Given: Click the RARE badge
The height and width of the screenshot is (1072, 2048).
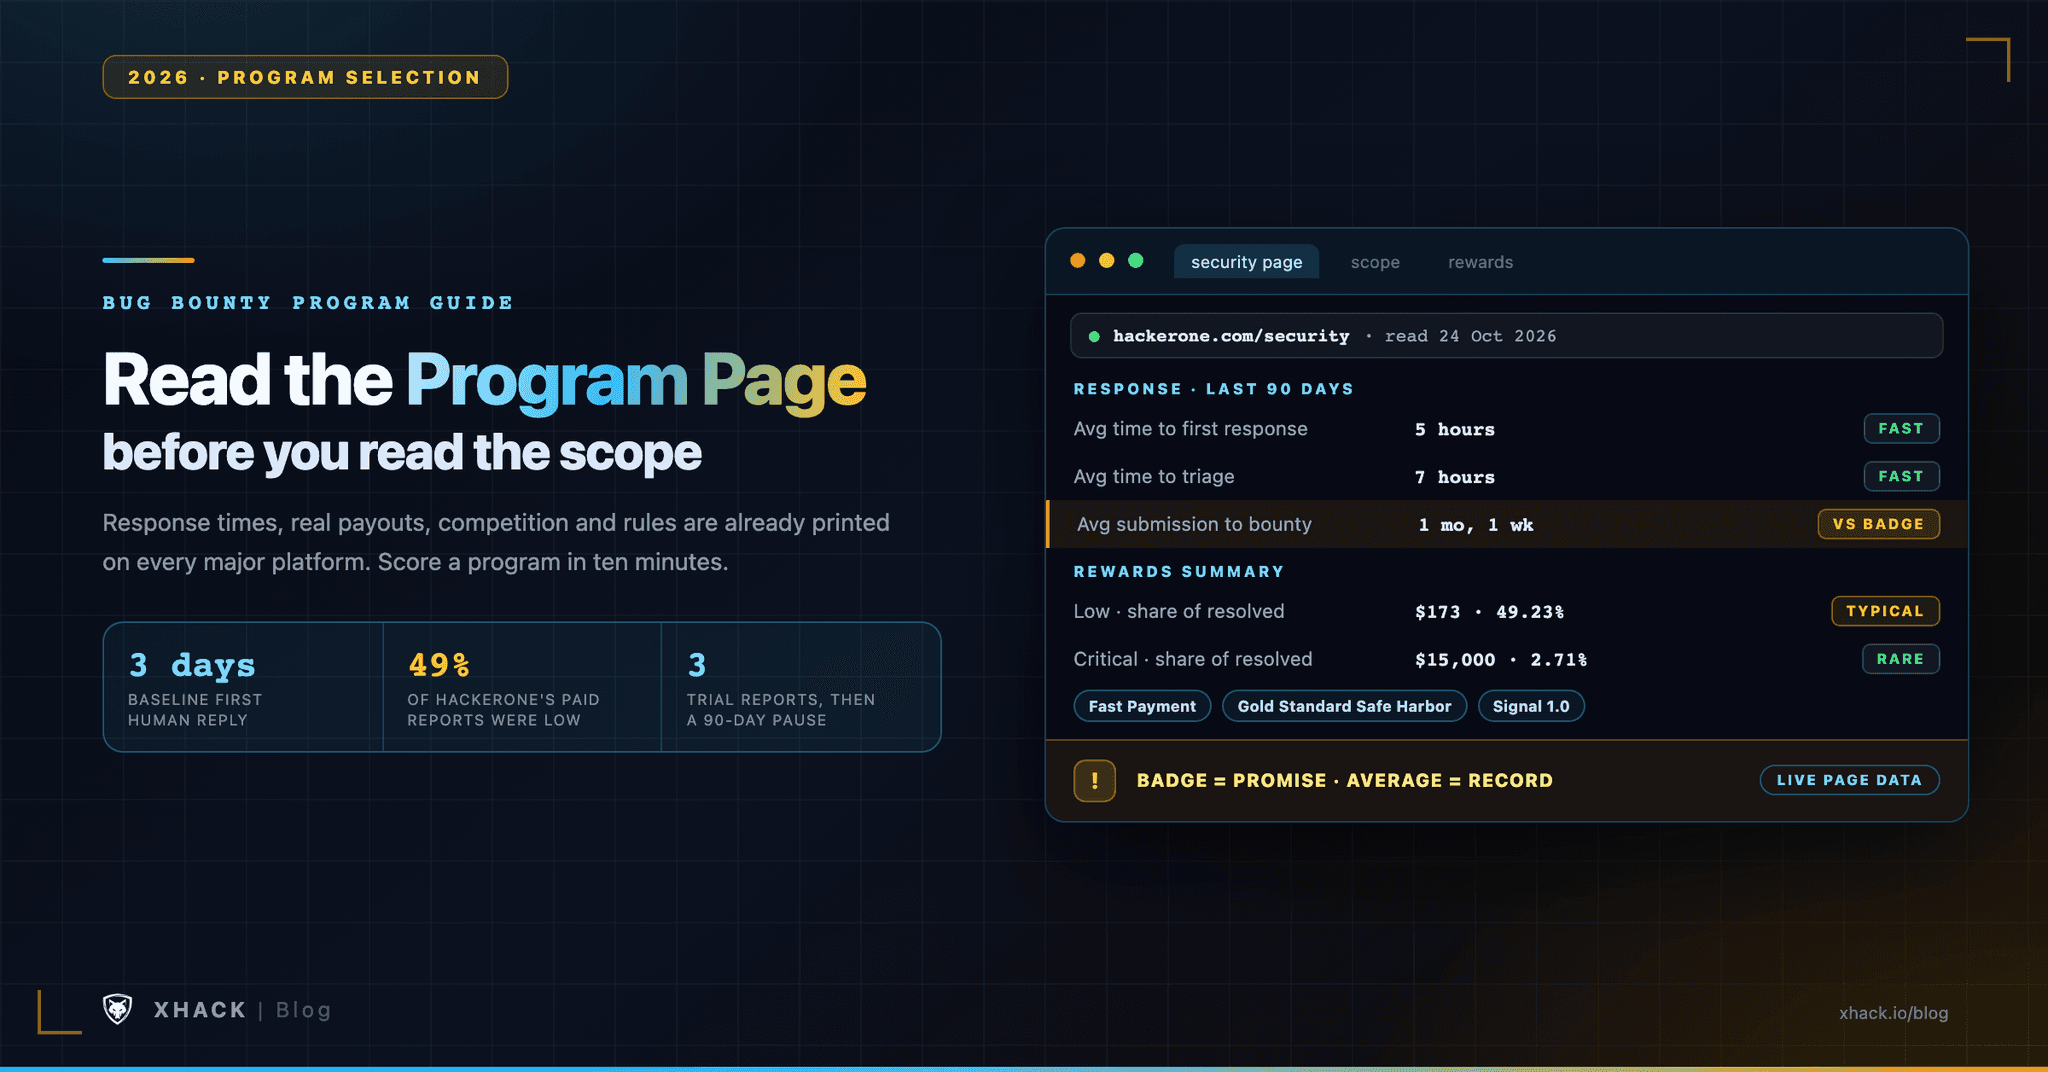Looking at the screenshot, I should 1900,659.
